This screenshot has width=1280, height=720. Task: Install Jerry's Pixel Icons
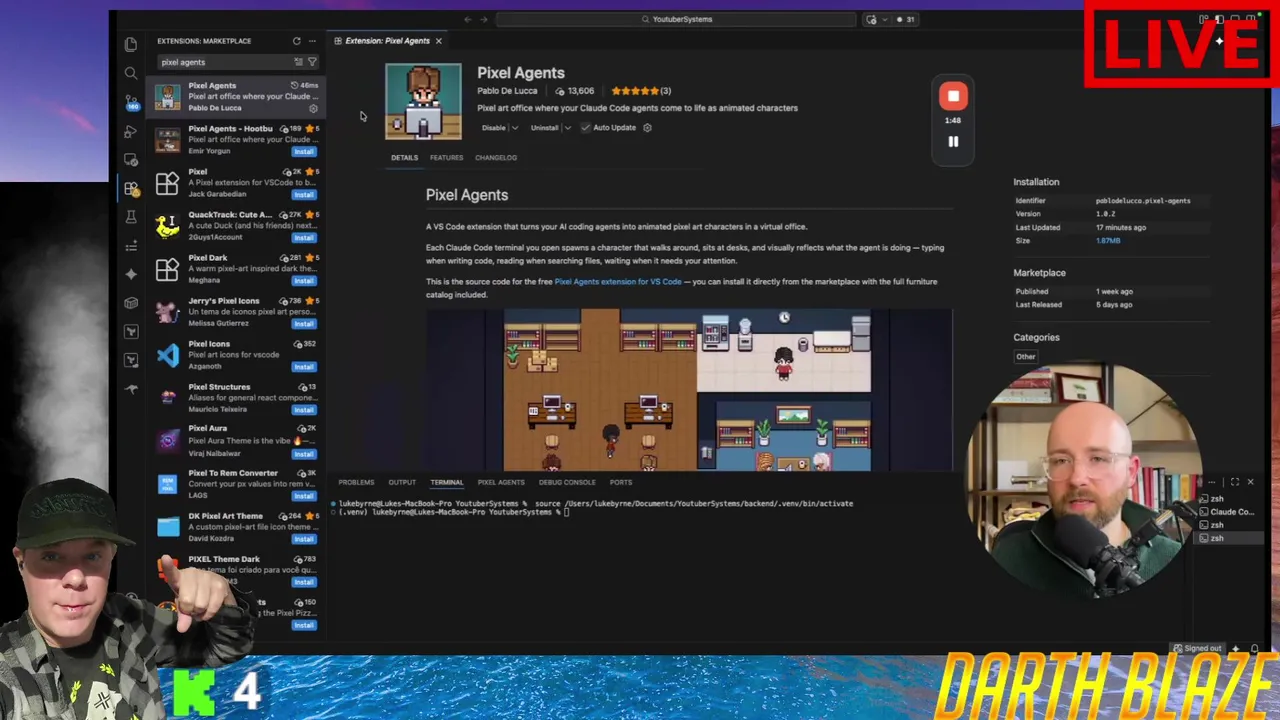(x=304, y=323)
